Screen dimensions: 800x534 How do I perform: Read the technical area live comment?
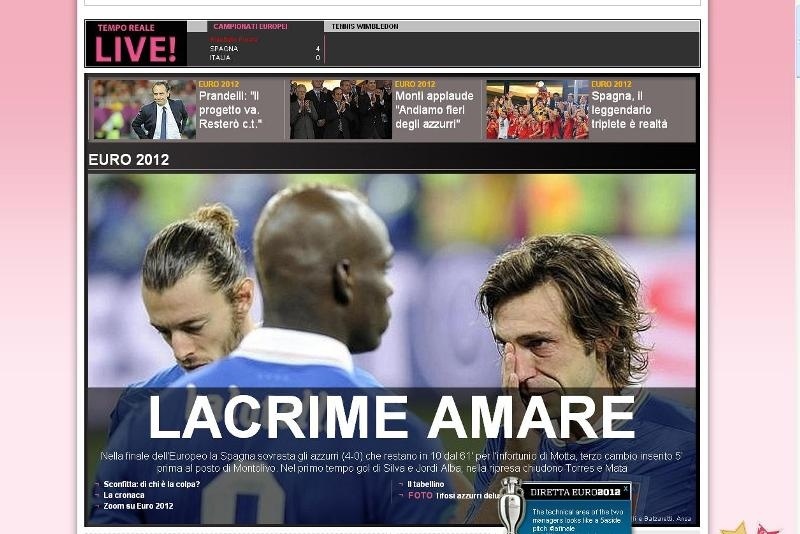coord(577,520)
